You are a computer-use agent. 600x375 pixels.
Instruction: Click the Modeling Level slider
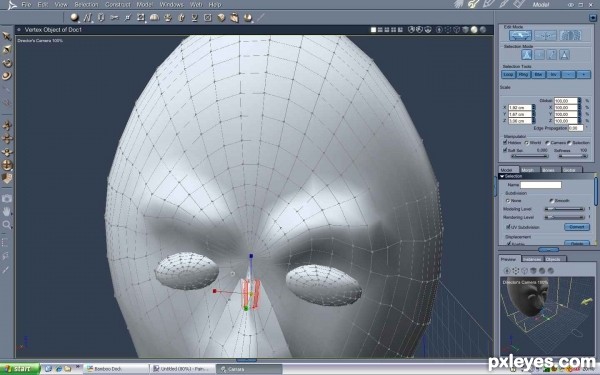pos(564,209)
